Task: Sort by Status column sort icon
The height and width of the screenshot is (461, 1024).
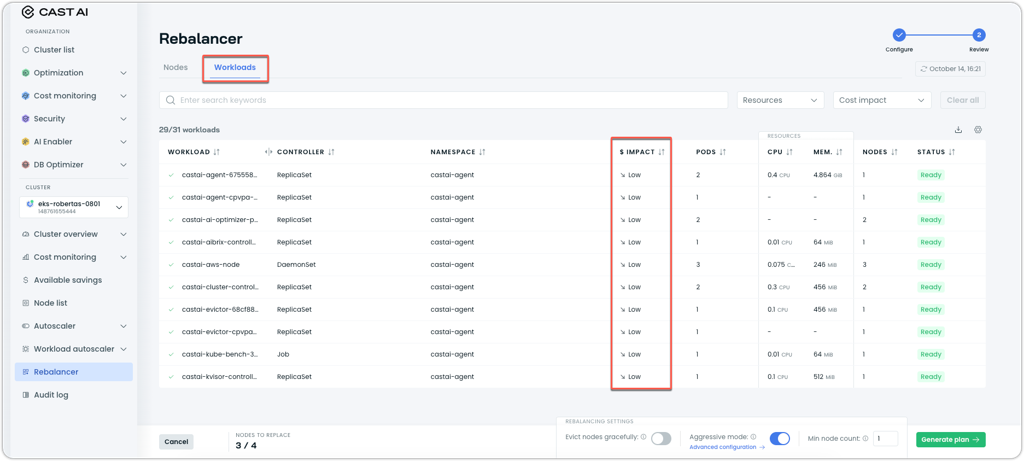Action: [952, 152]
